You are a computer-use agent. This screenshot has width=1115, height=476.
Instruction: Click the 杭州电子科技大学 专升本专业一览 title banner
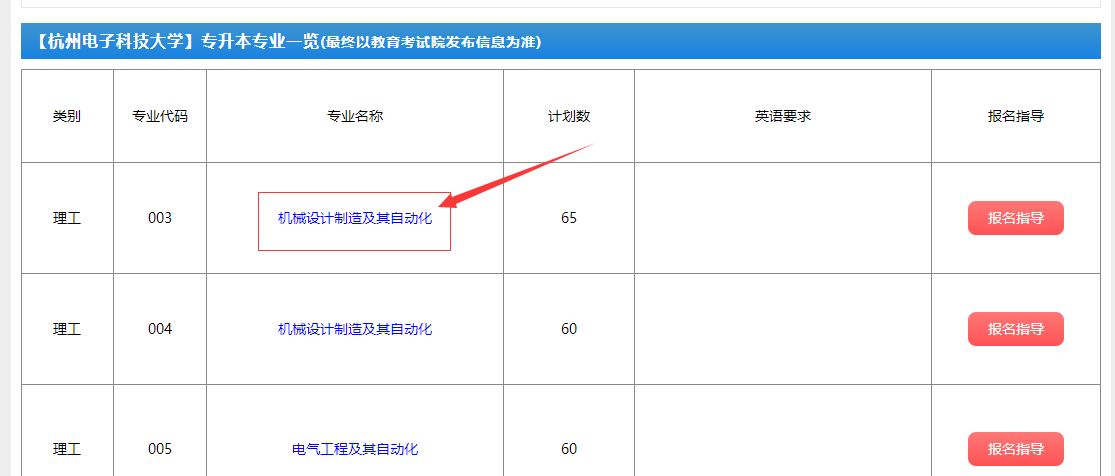pyautogui.click(x=288, y=42)
